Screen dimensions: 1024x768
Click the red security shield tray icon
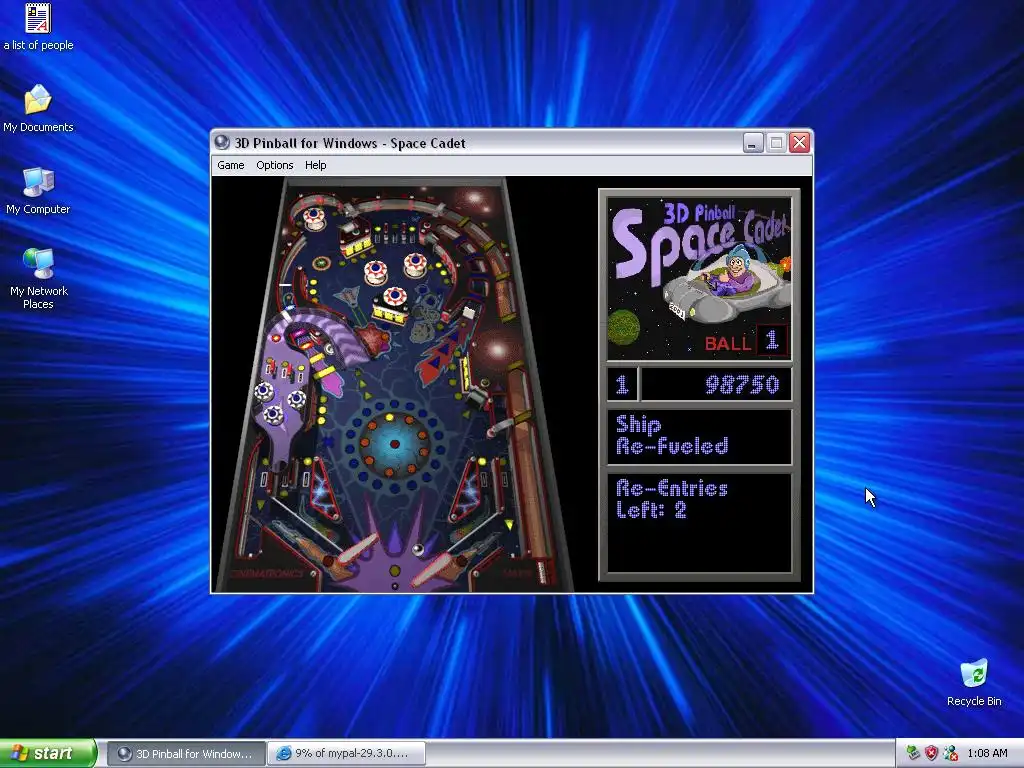(931, 754)
